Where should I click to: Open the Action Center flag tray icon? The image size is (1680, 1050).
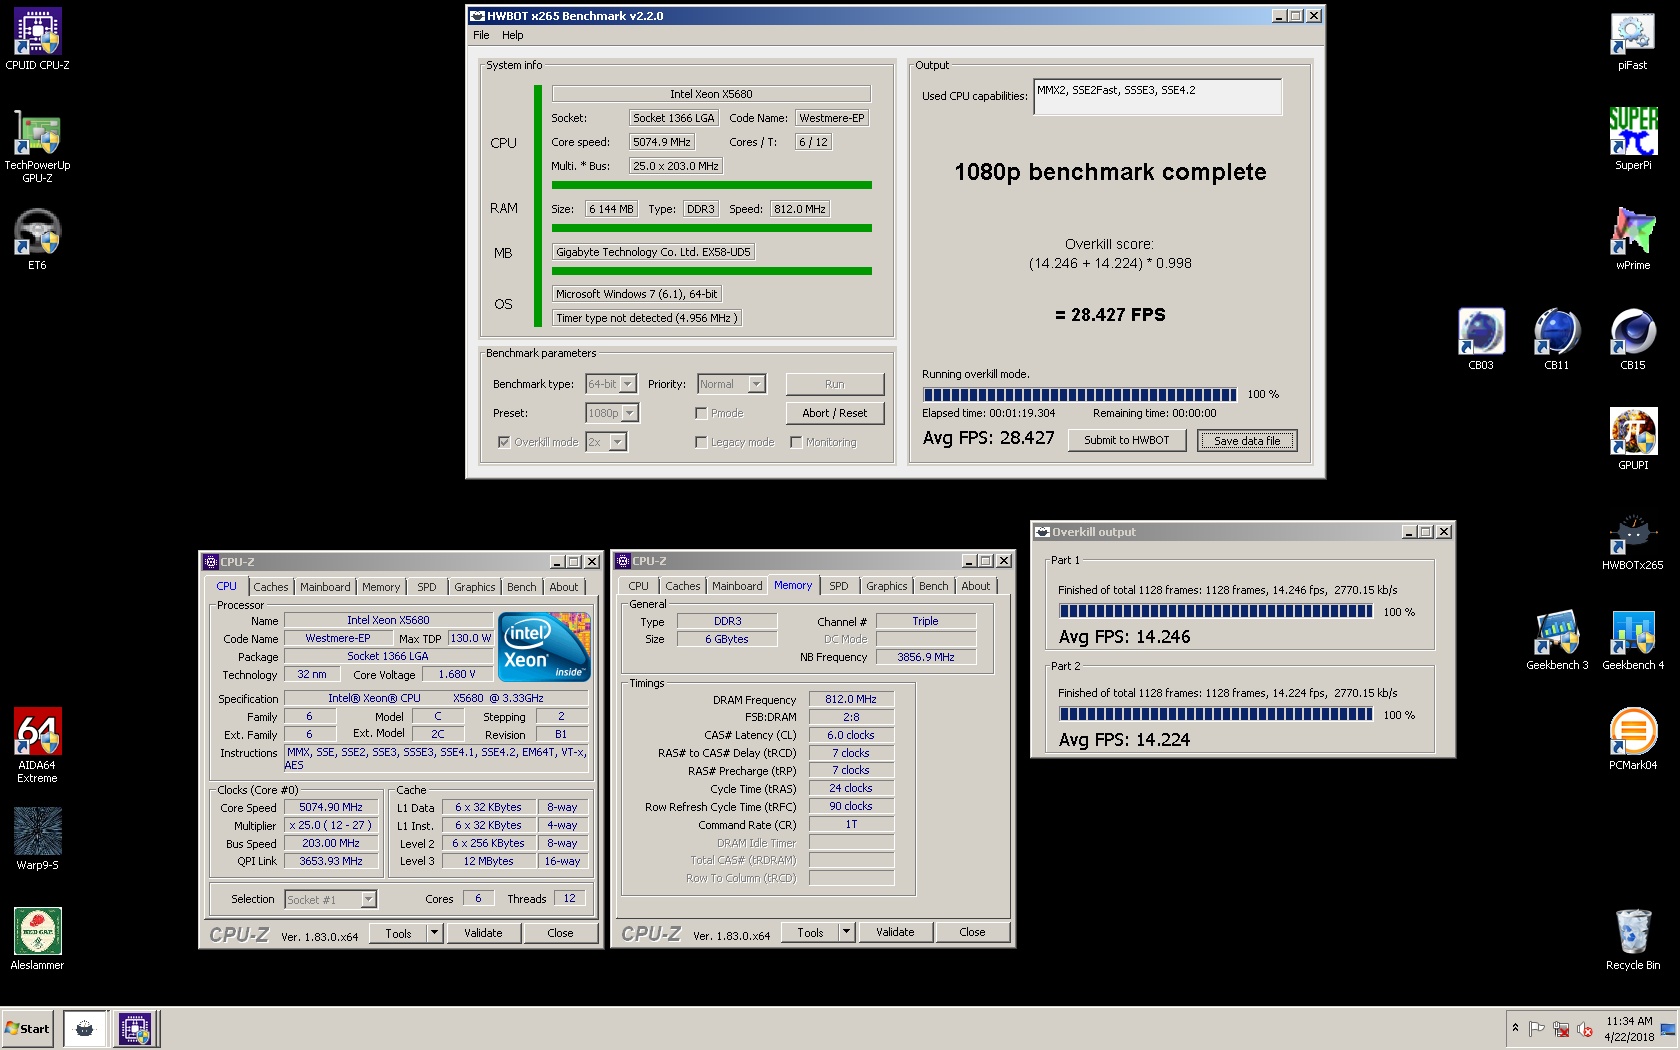coord(1537,1028)
